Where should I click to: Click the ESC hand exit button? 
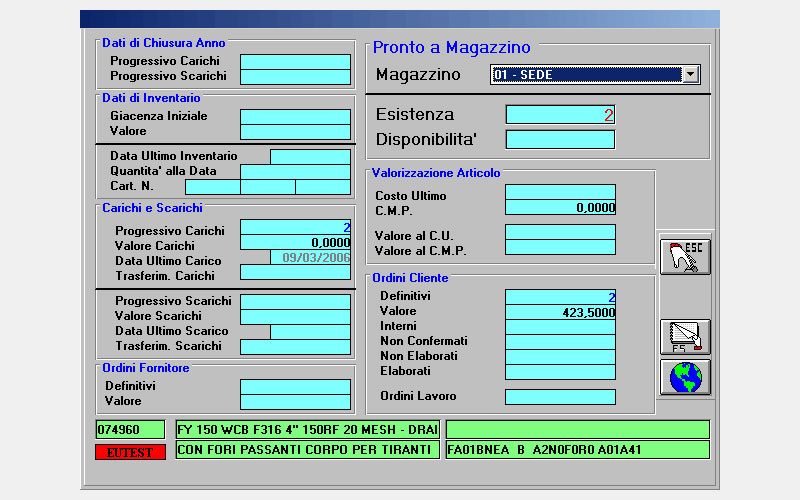click(x=685, y=257)
